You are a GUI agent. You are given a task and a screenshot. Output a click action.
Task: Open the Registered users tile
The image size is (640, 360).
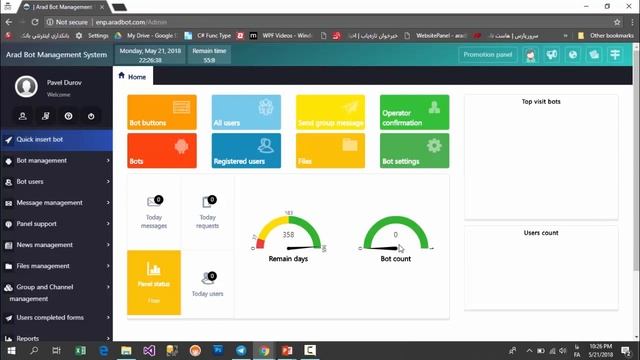246,150
